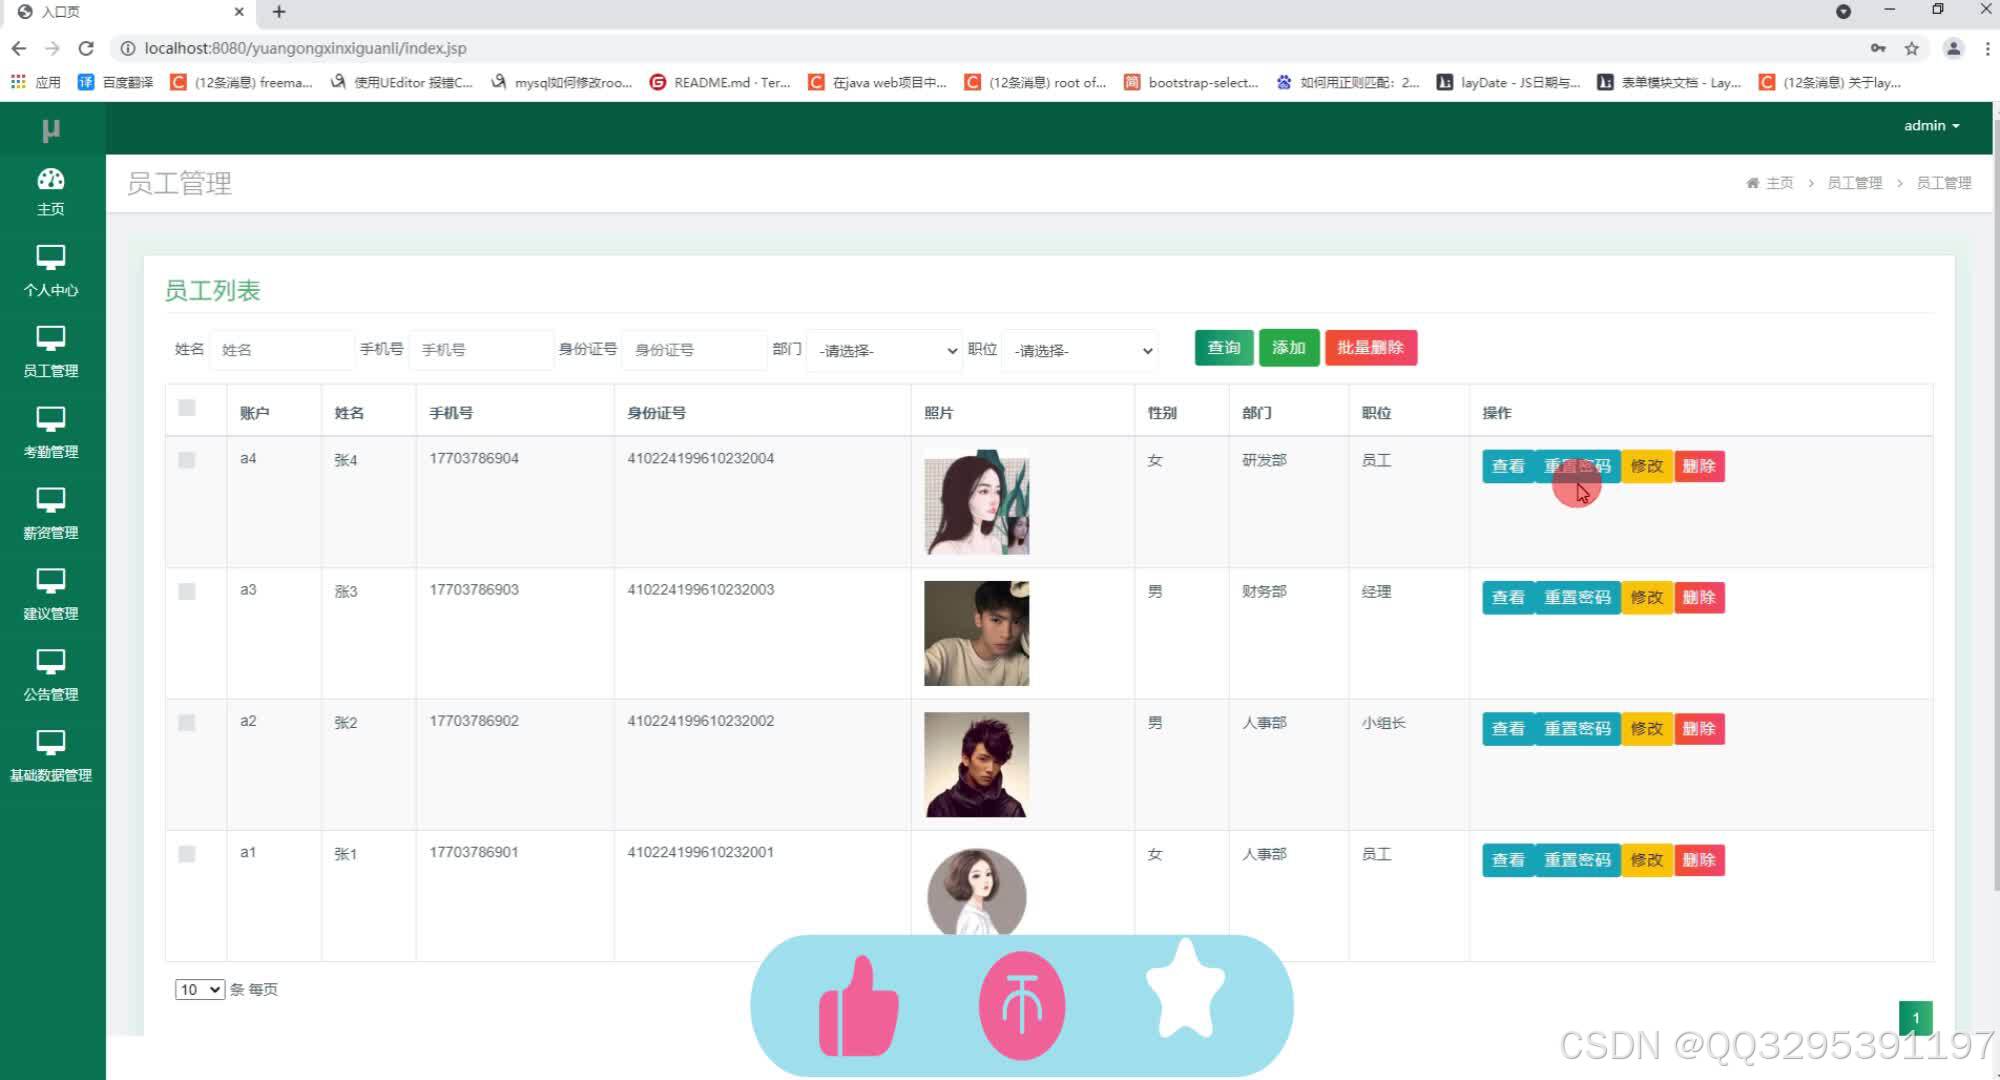Click 删除 for employee a1
This screenshot has height=1080, width=2000.
tap(1699, 860)
